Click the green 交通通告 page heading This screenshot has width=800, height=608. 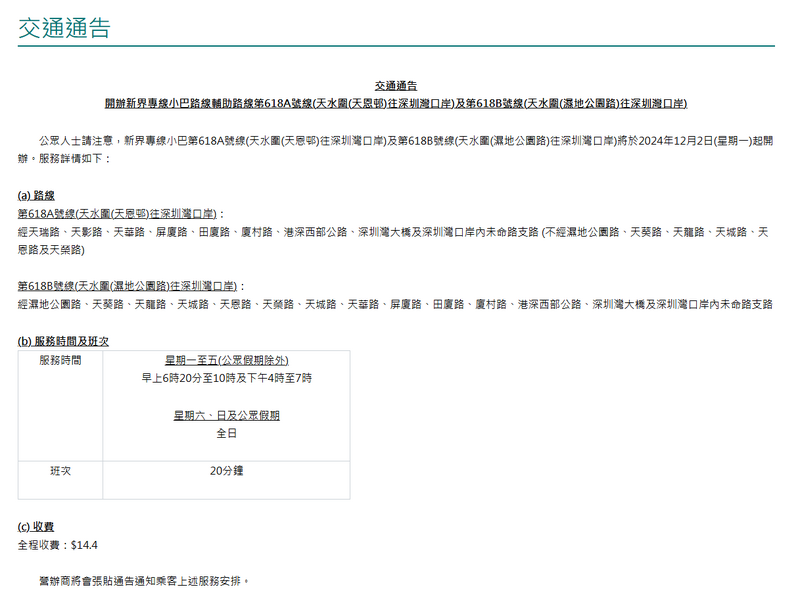pos(64,28)
